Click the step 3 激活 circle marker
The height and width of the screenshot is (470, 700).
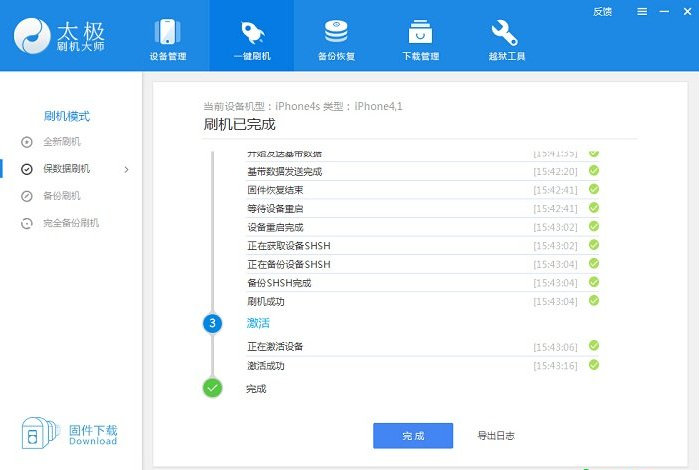(212, 323)
